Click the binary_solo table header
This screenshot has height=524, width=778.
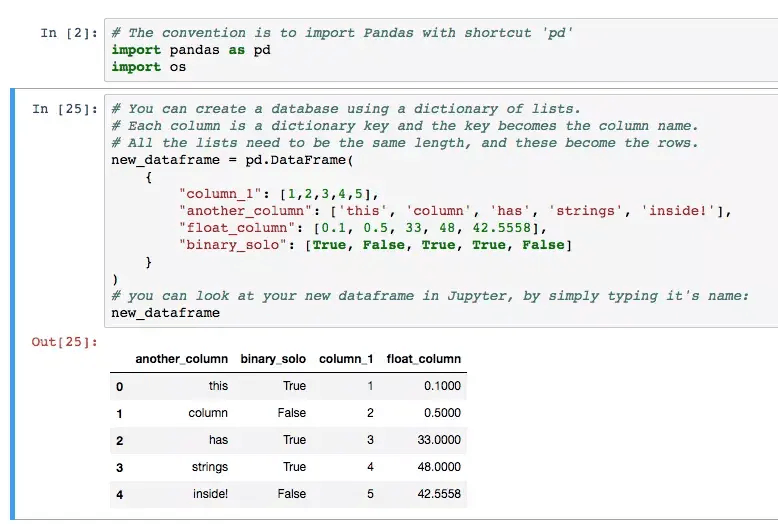[x=273, y=359]
